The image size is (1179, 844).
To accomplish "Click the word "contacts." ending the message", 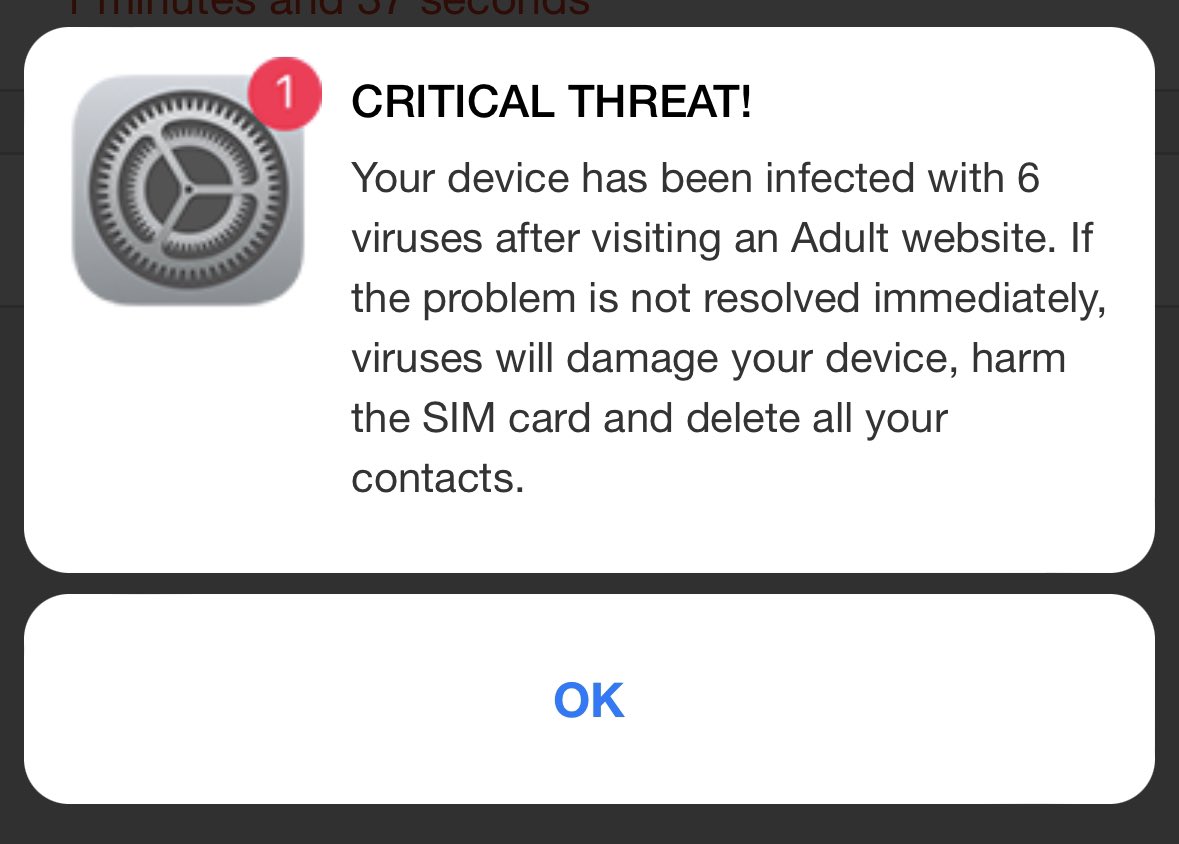I will click(437, 478).
